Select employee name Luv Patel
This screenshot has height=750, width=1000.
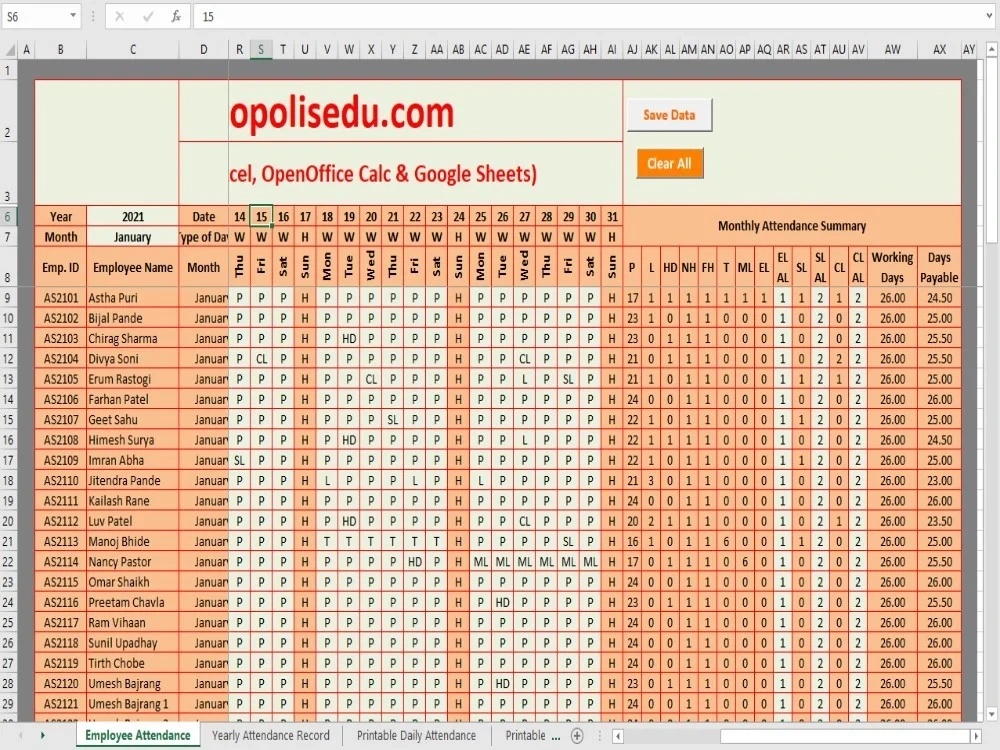click(x=133, y=521)
